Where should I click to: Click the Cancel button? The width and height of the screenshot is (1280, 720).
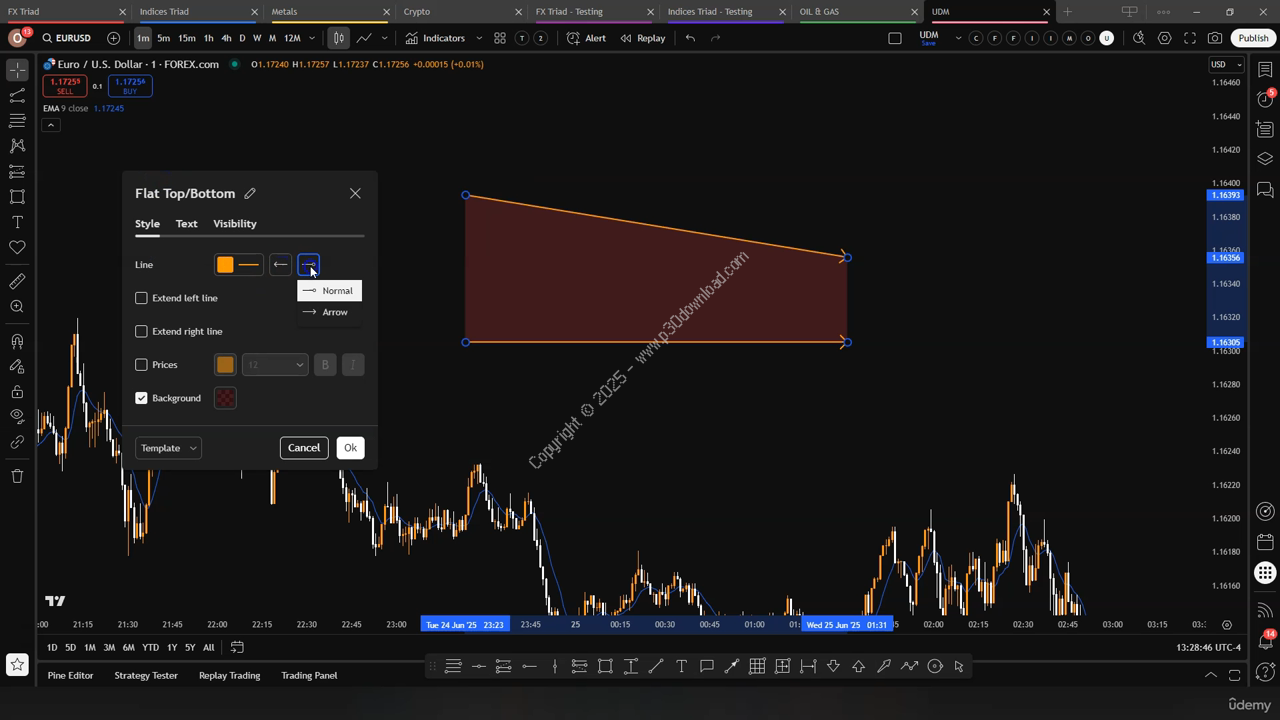pyautogui.click(x=303, y=448)
